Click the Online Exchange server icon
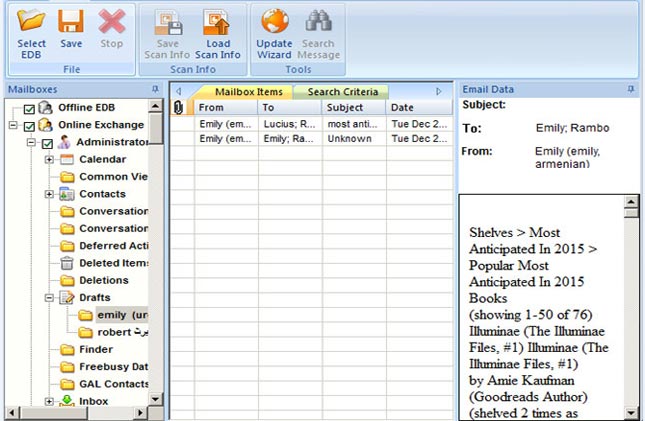This screenshot has height=421, width=645. pyautogui.click(x=45, y=125)
